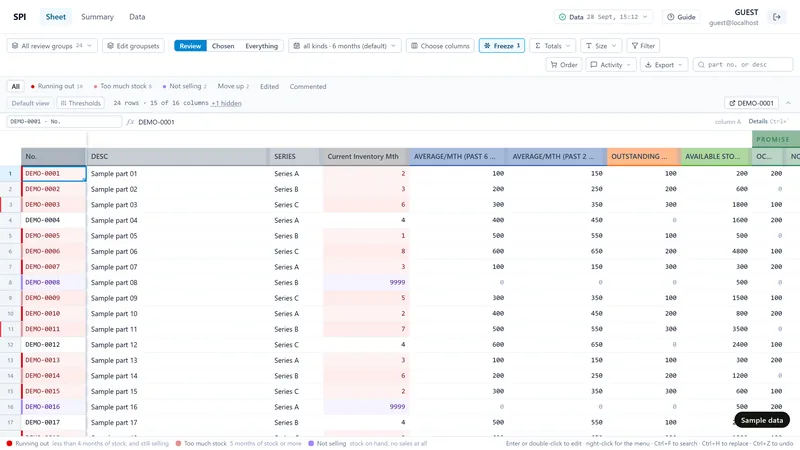Screen dimensions: 800x450
Task: Filter by Edited chip
Action: [269, 87]
